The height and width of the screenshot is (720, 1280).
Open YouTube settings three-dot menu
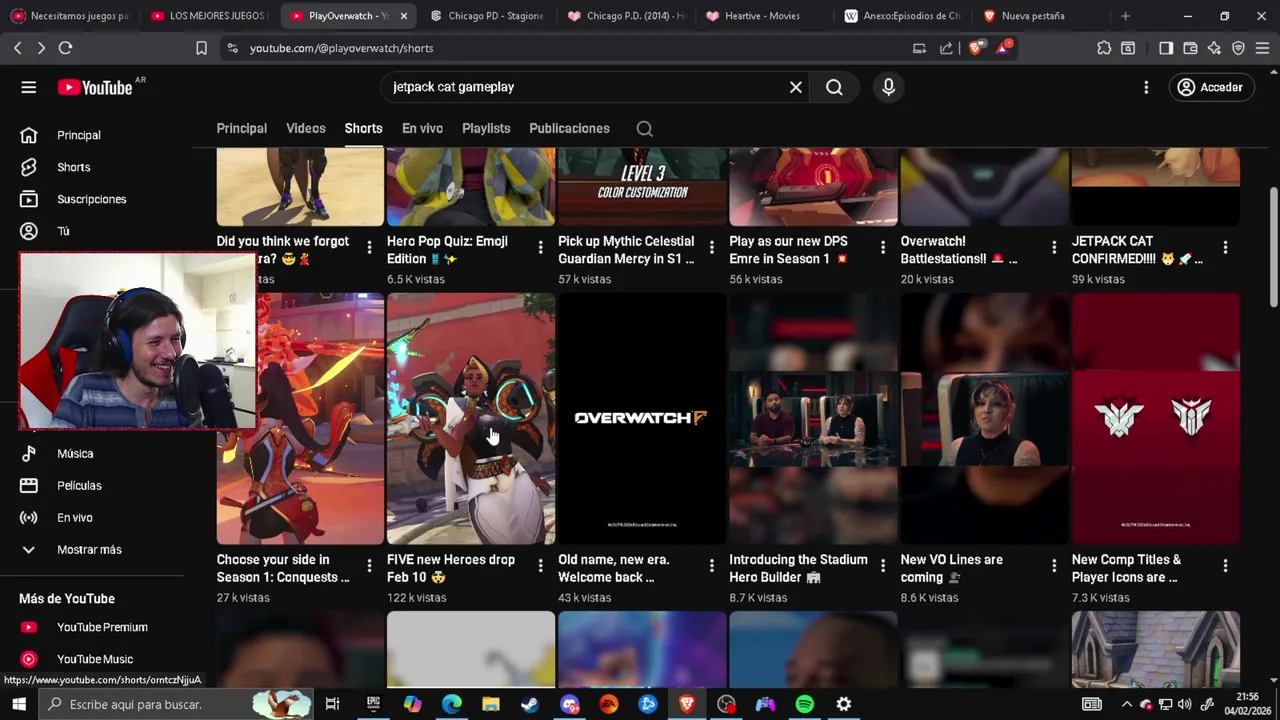point(1146,87)
